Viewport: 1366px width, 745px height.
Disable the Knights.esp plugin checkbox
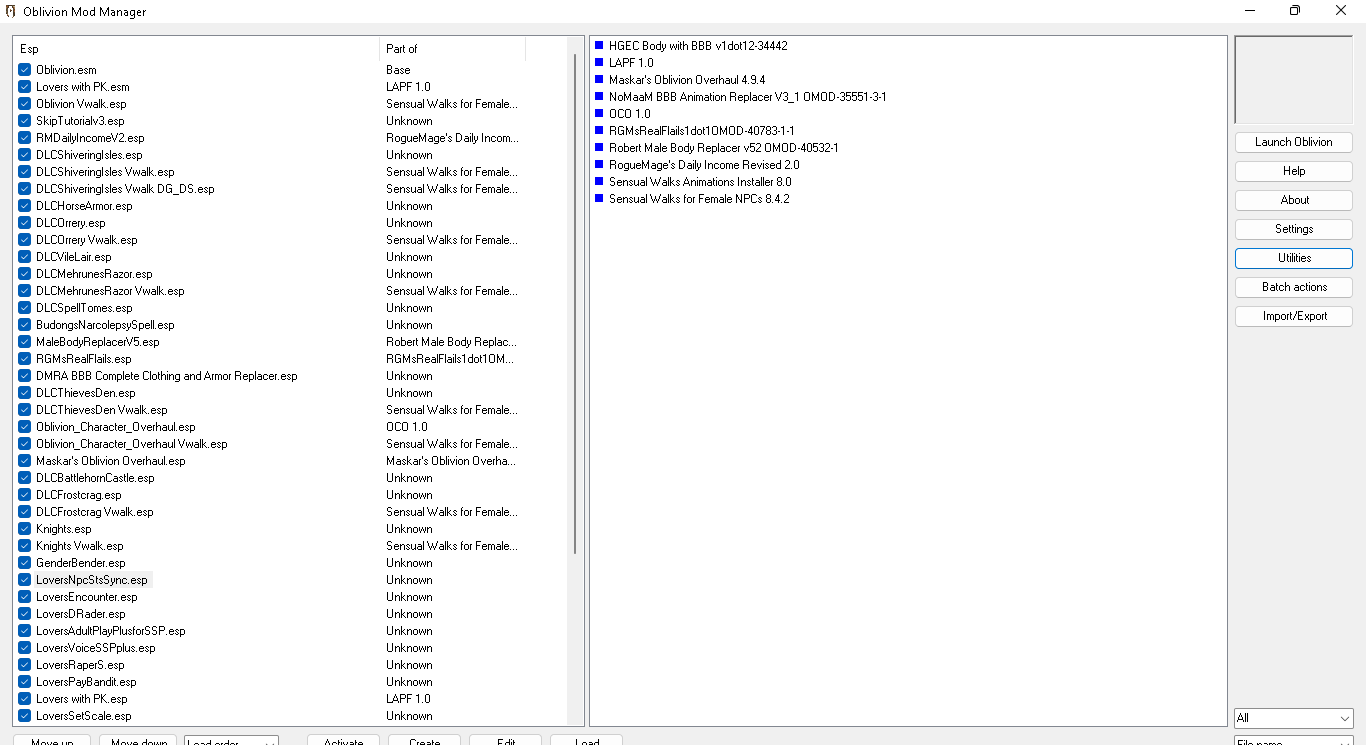click(x=25, y=529)
